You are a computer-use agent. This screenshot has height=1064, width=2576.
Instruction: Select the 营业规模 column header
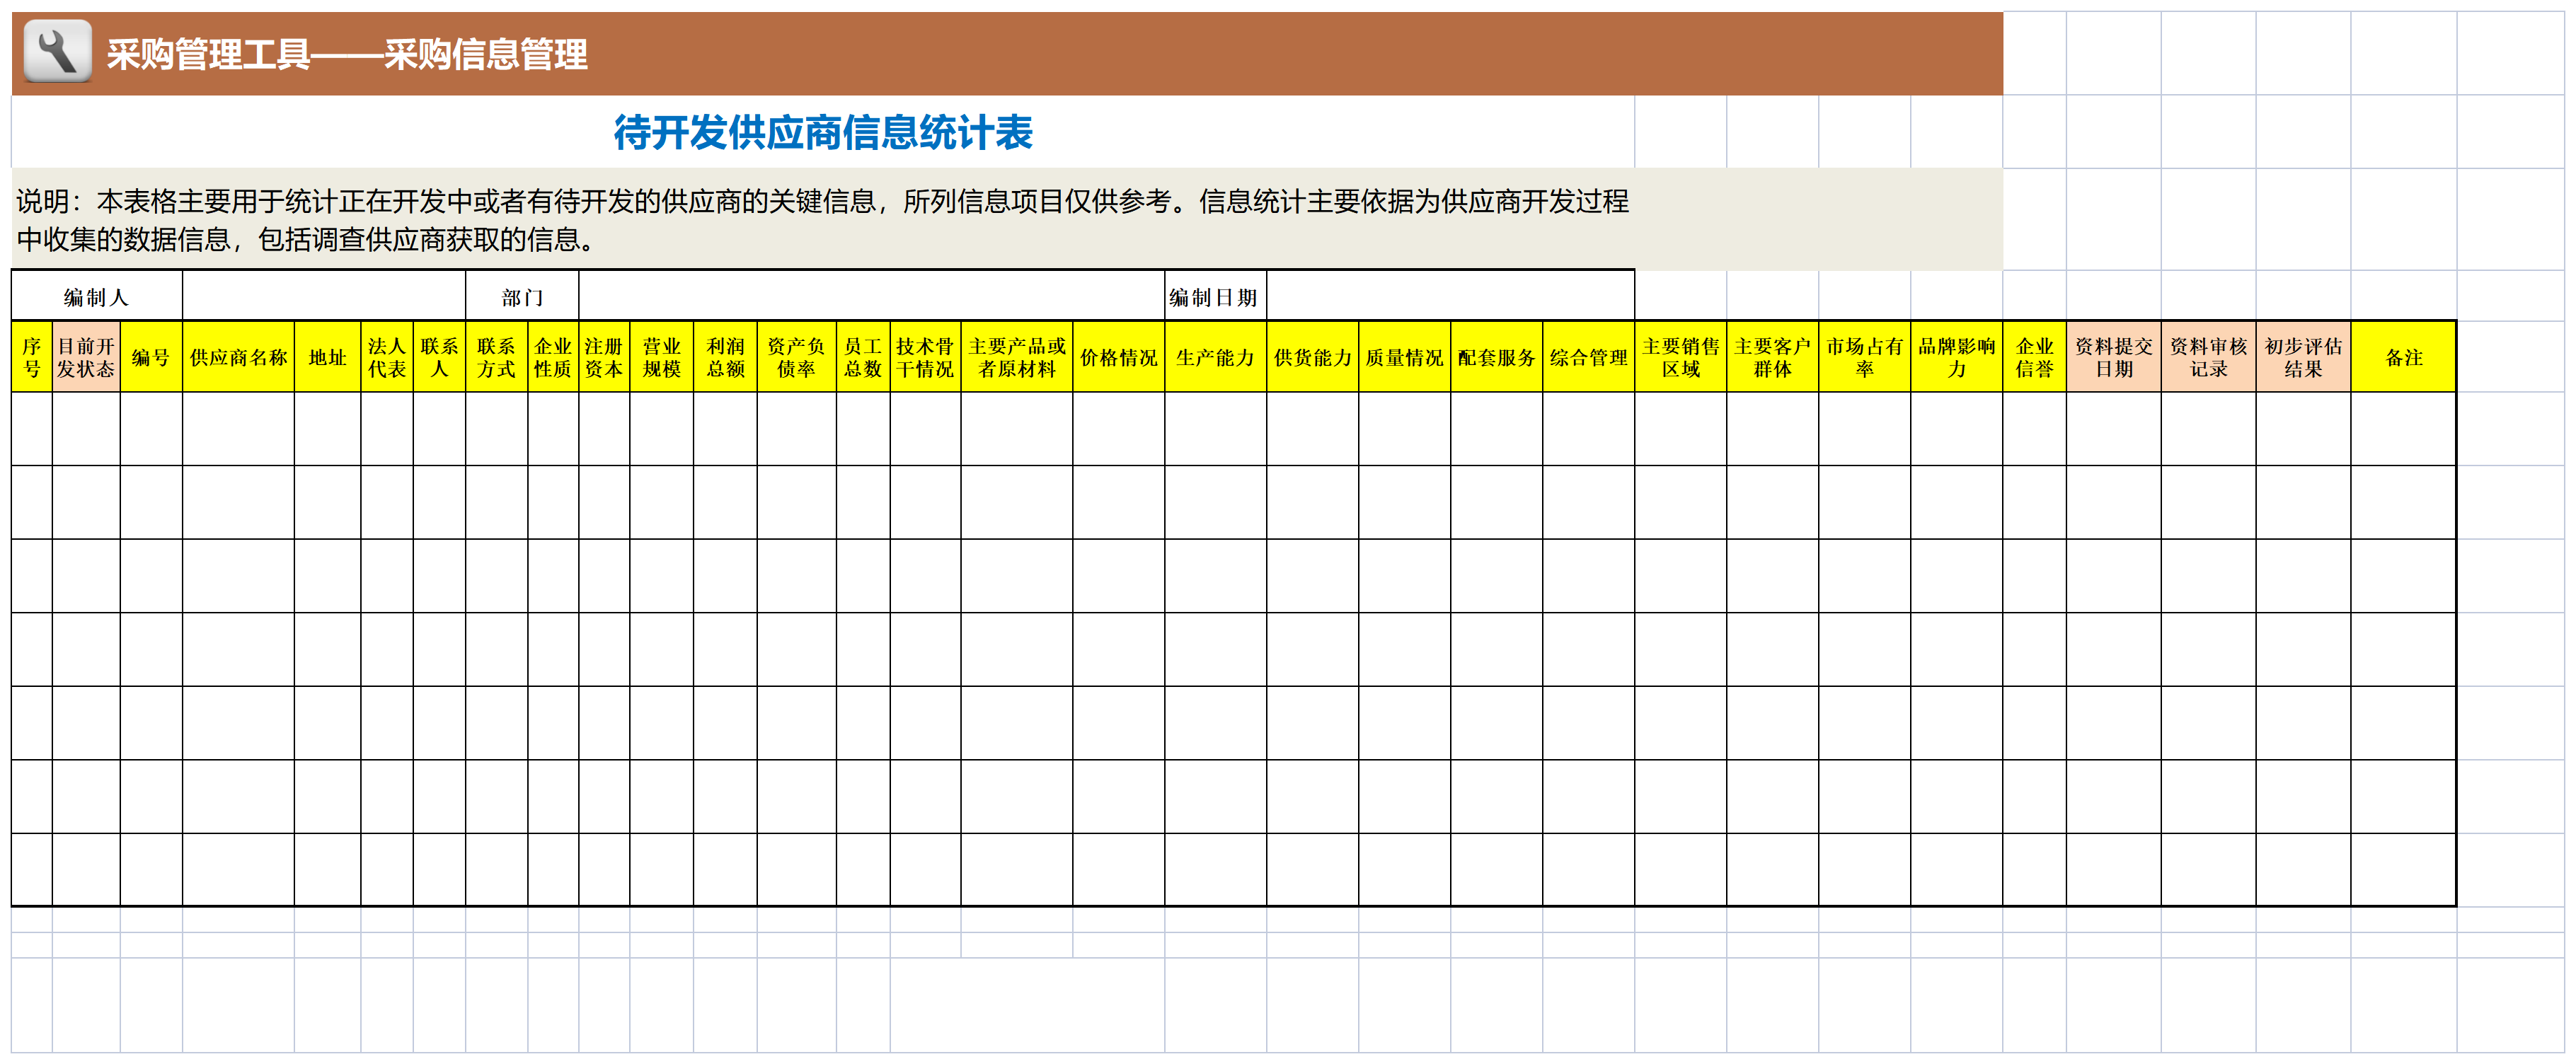pos(662,357)
